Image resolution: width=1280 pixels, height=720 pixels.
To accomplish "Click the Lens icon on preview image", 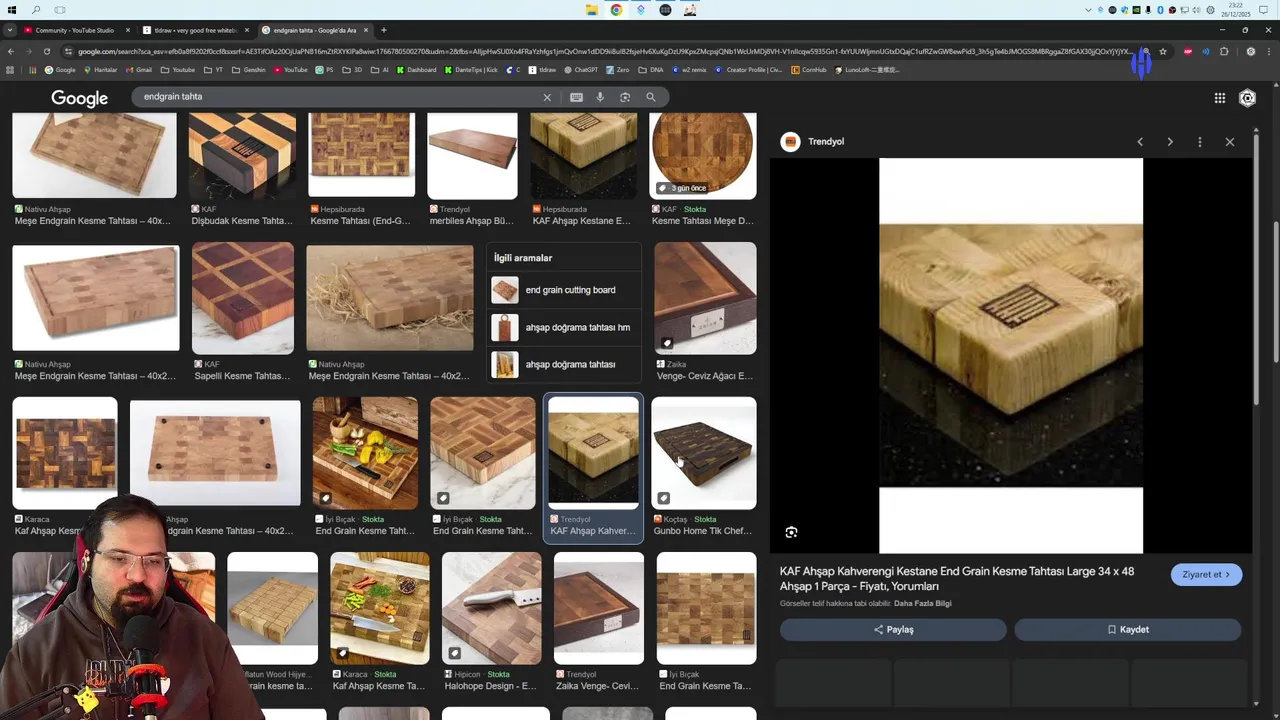I will pos(791,532).
